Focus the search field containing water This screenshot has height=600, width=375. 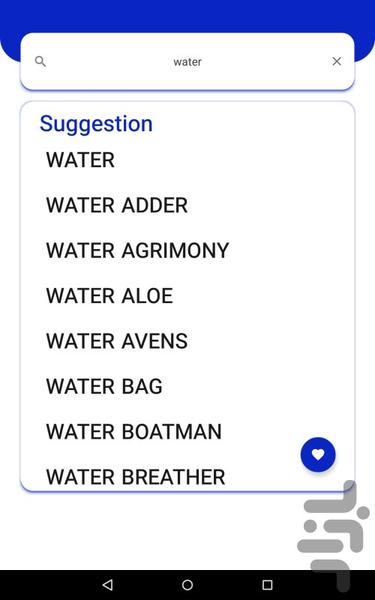pyautogui.click(x=188, y=62)
